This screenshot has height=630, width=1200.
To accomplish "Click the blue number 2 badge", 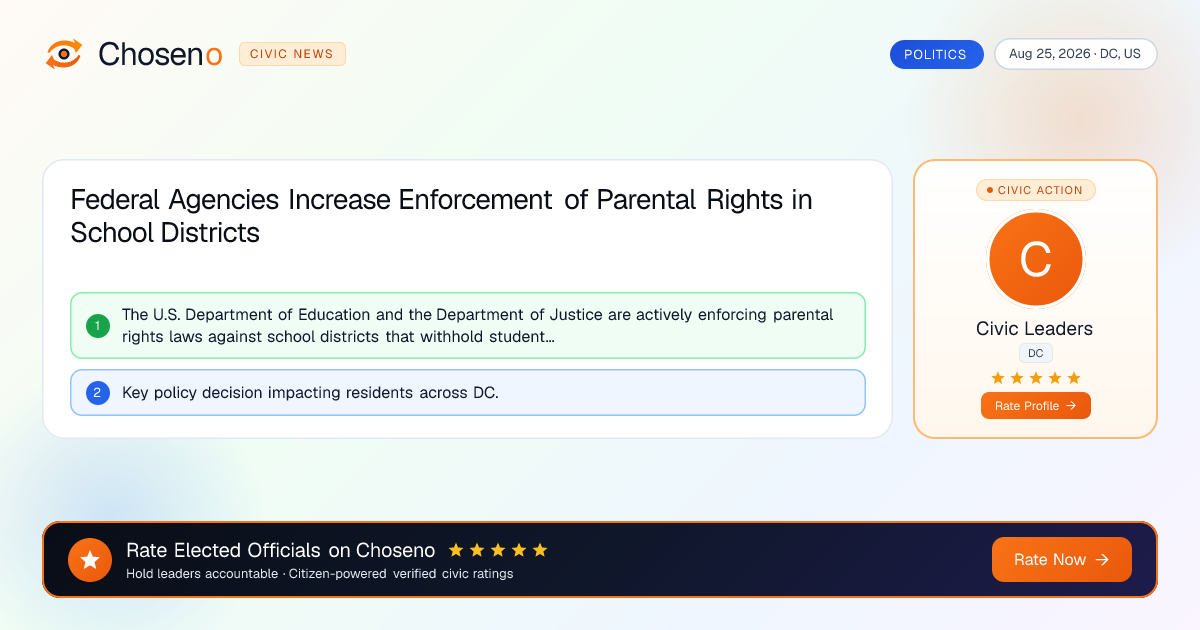I will coord(98,392).
